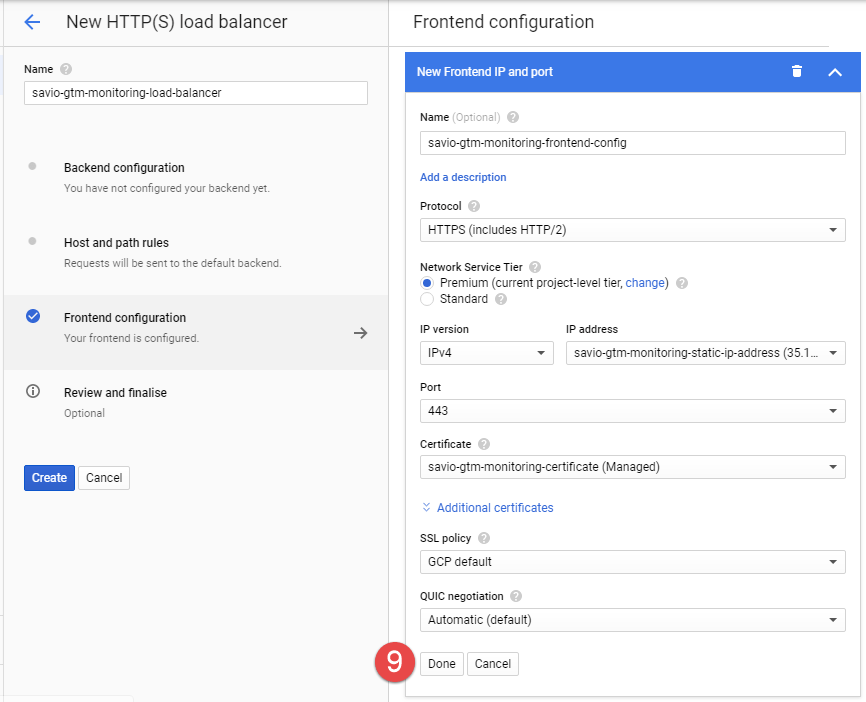Viewport: 866px width, 702px height.
Task: Click help icon next to SSL policy
Action: tap(484, 538)
